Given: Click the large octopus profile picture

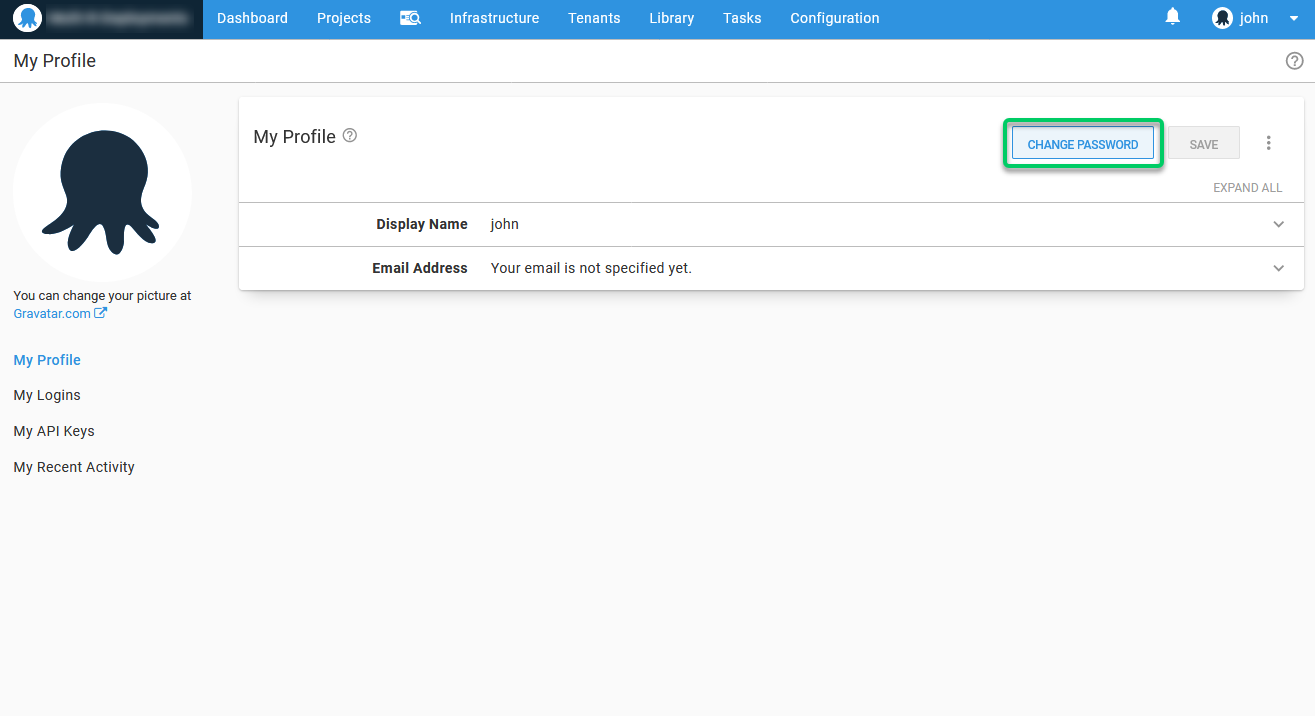Looking at the screenshot, I should (x=102, y=192).
